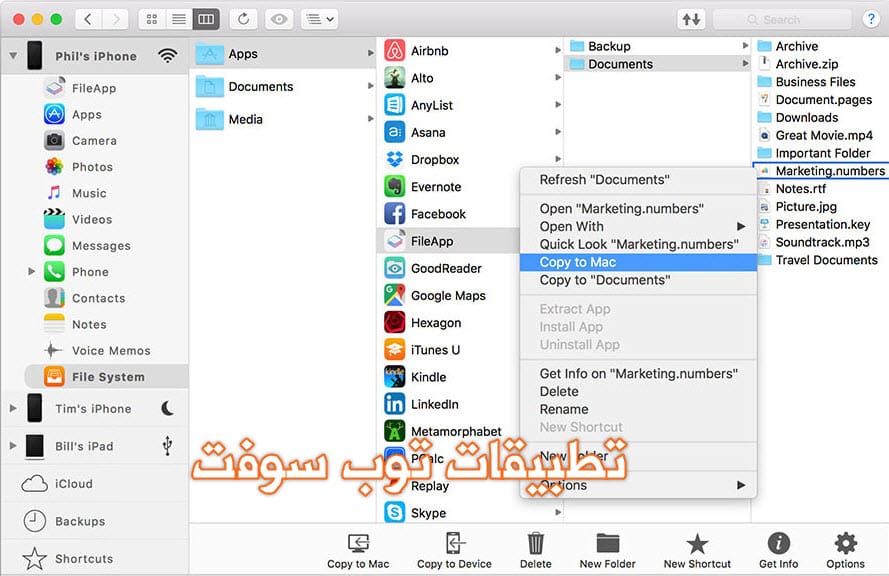Expand the Apps folder arrow
The width and height of the screenshot is (889, 576).
[x=370, y=53]
